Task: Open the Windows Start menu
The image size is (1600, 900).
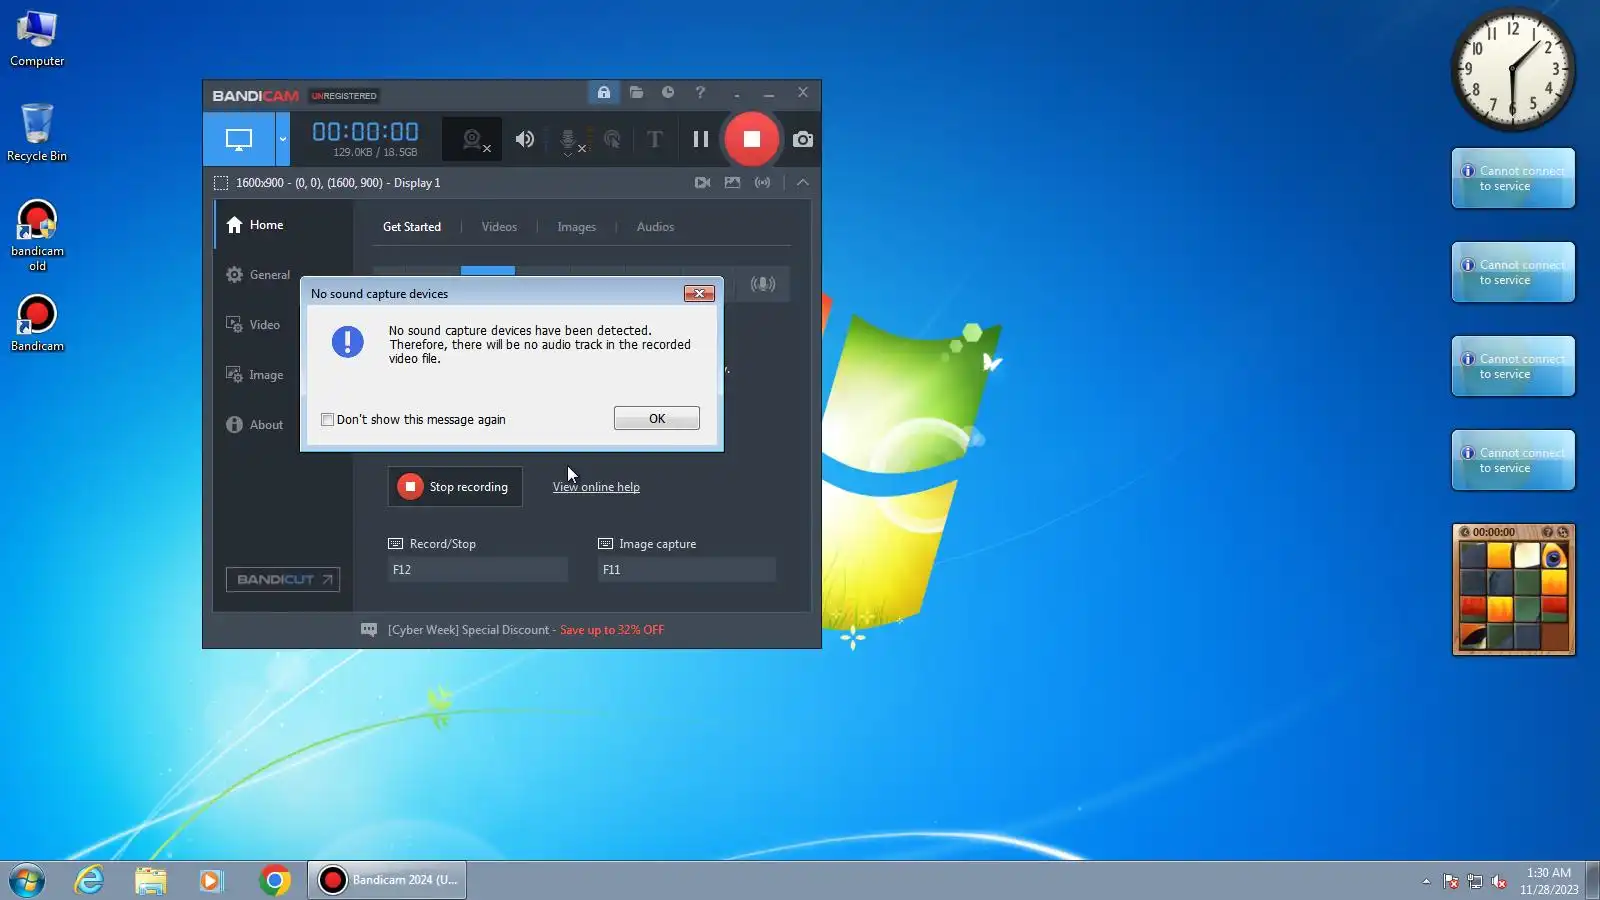Action: point(27,880)
